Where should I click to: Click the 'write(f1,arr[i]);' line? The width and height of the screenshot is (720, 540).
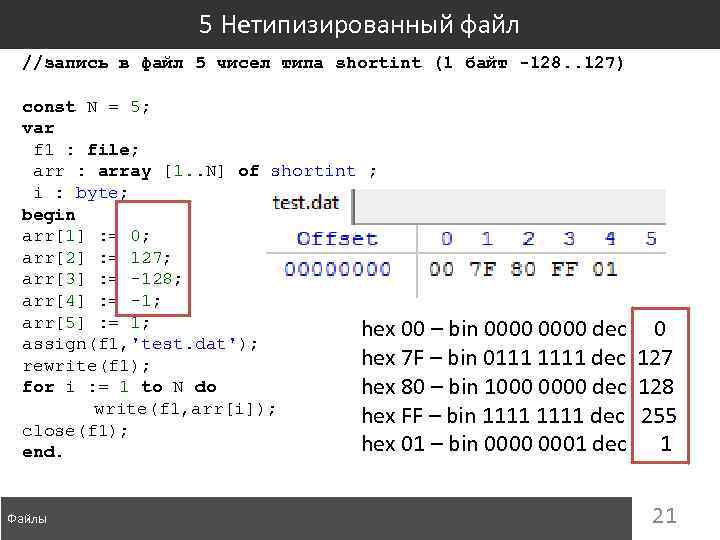[185, 409]
